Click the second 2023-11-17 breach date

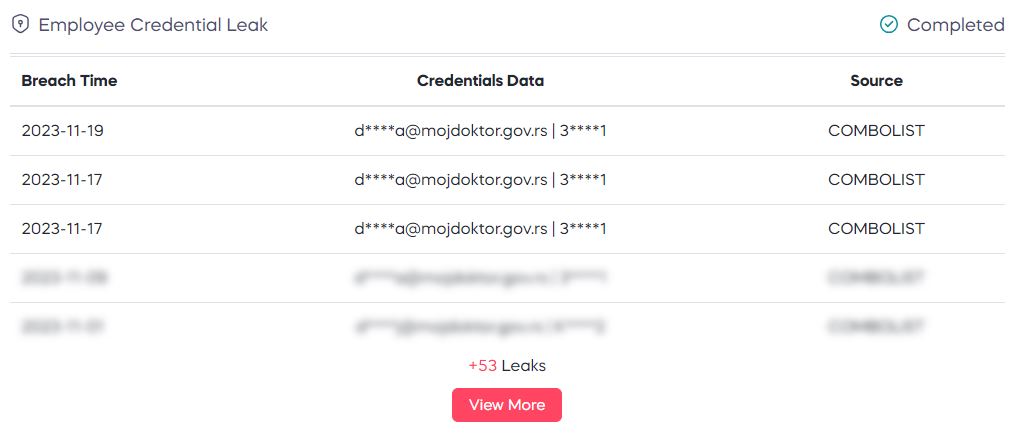(x=61, y=229)
